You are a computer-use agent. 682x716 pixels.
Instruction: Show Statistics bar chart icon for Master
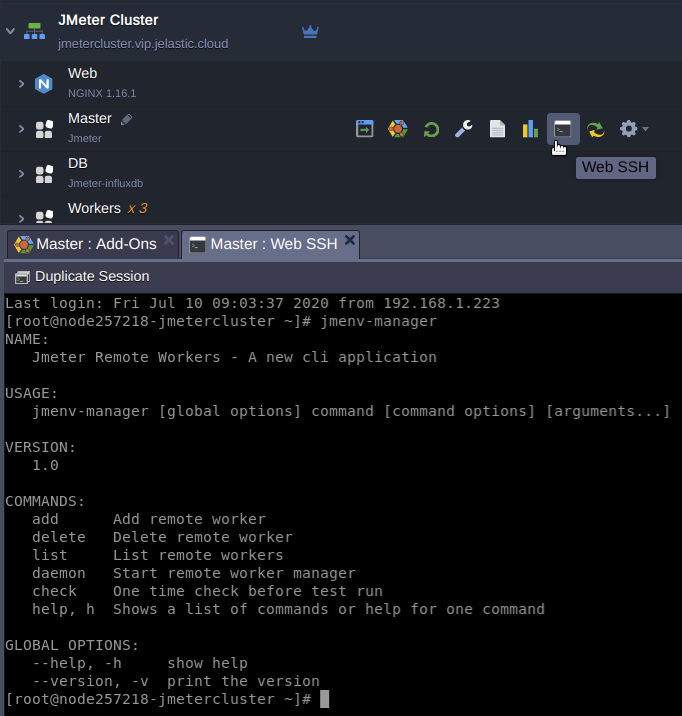point(530,129)
